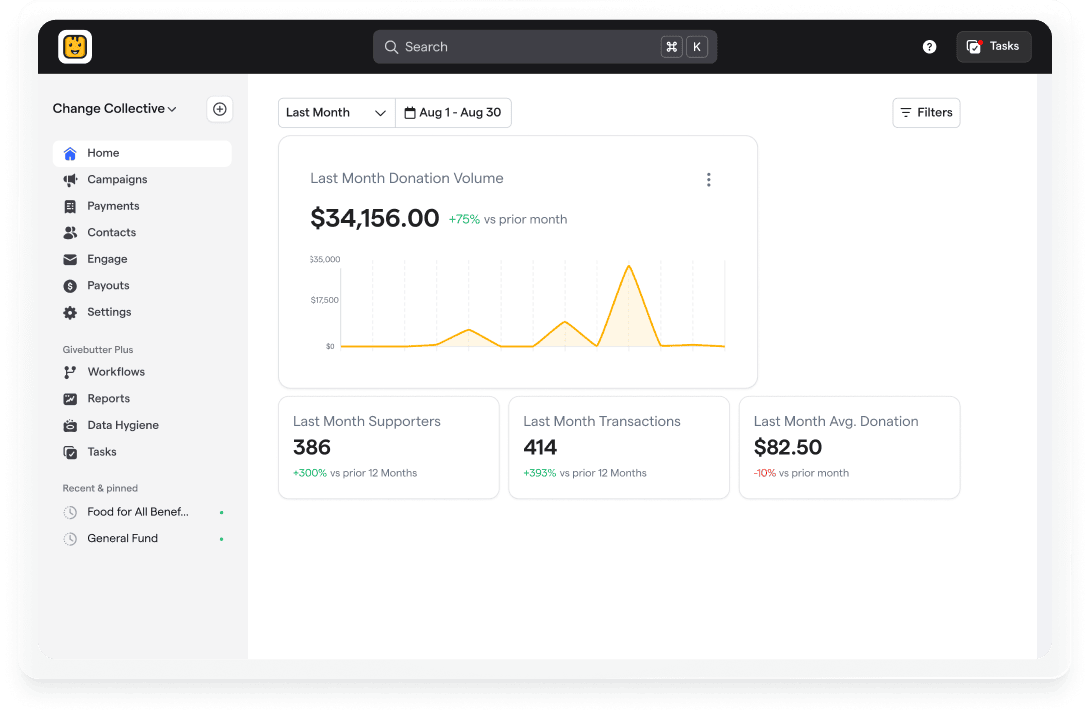Click the Payouts dollar icon
Screen dimensions: 1090x715
tap(70, 286)
